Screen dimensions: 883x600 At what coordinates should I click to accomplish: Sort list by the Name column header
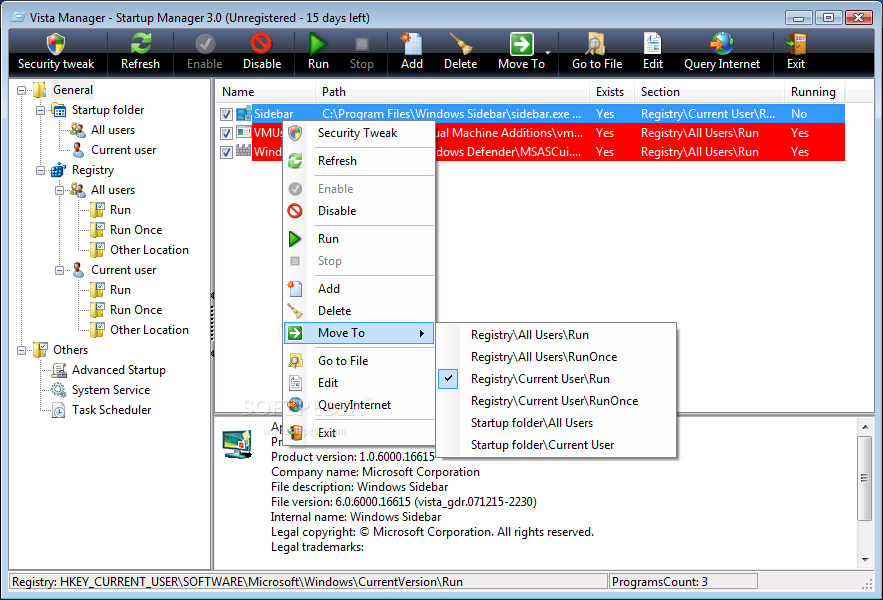[265, 92]
